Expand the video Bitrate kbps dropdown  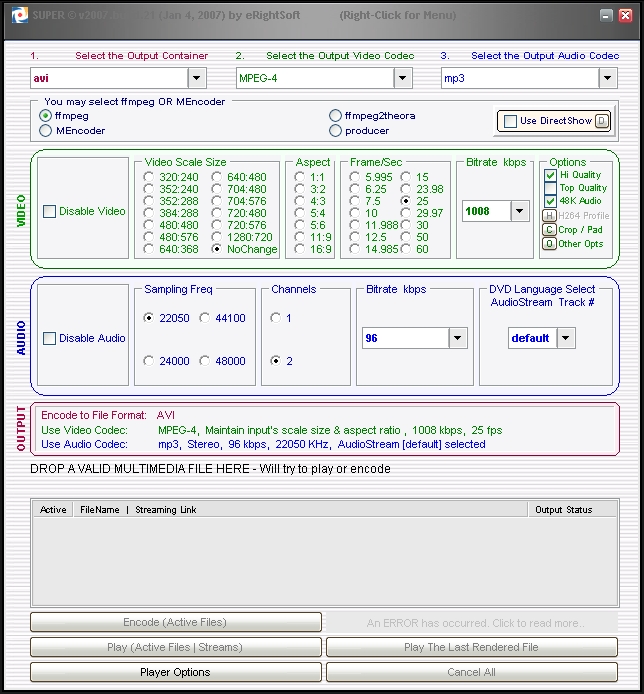tap(520, 211)
